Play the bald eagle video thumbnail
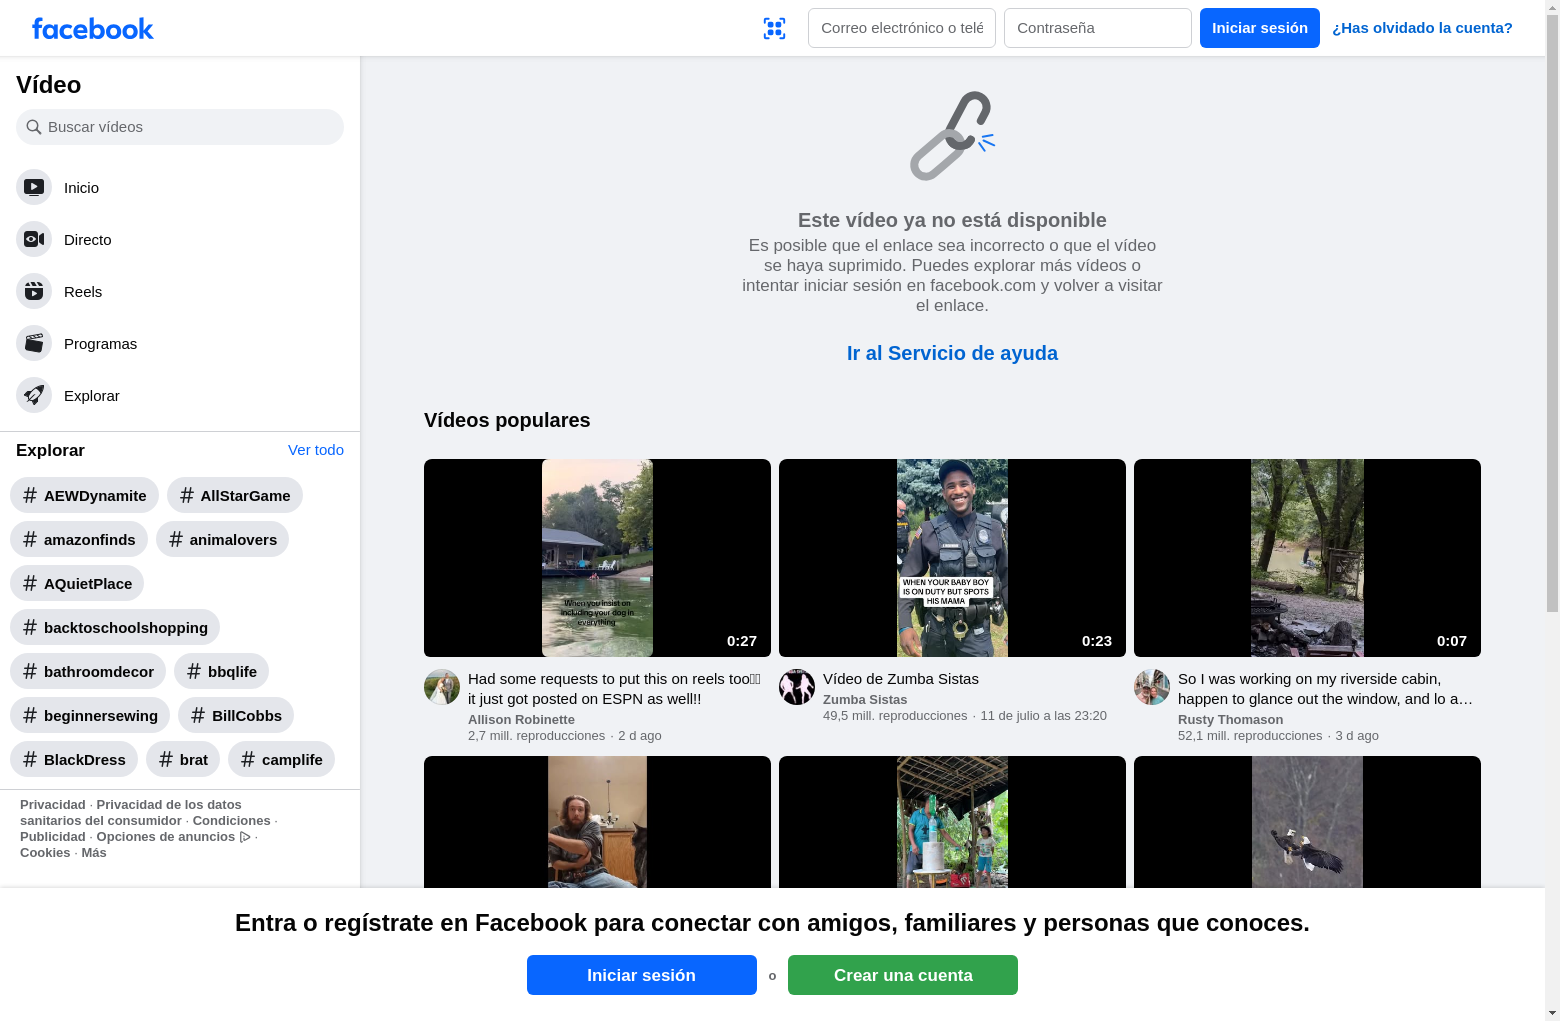The height and width of the screenshot is (1021, 1560). click(x=1307, y=822)
